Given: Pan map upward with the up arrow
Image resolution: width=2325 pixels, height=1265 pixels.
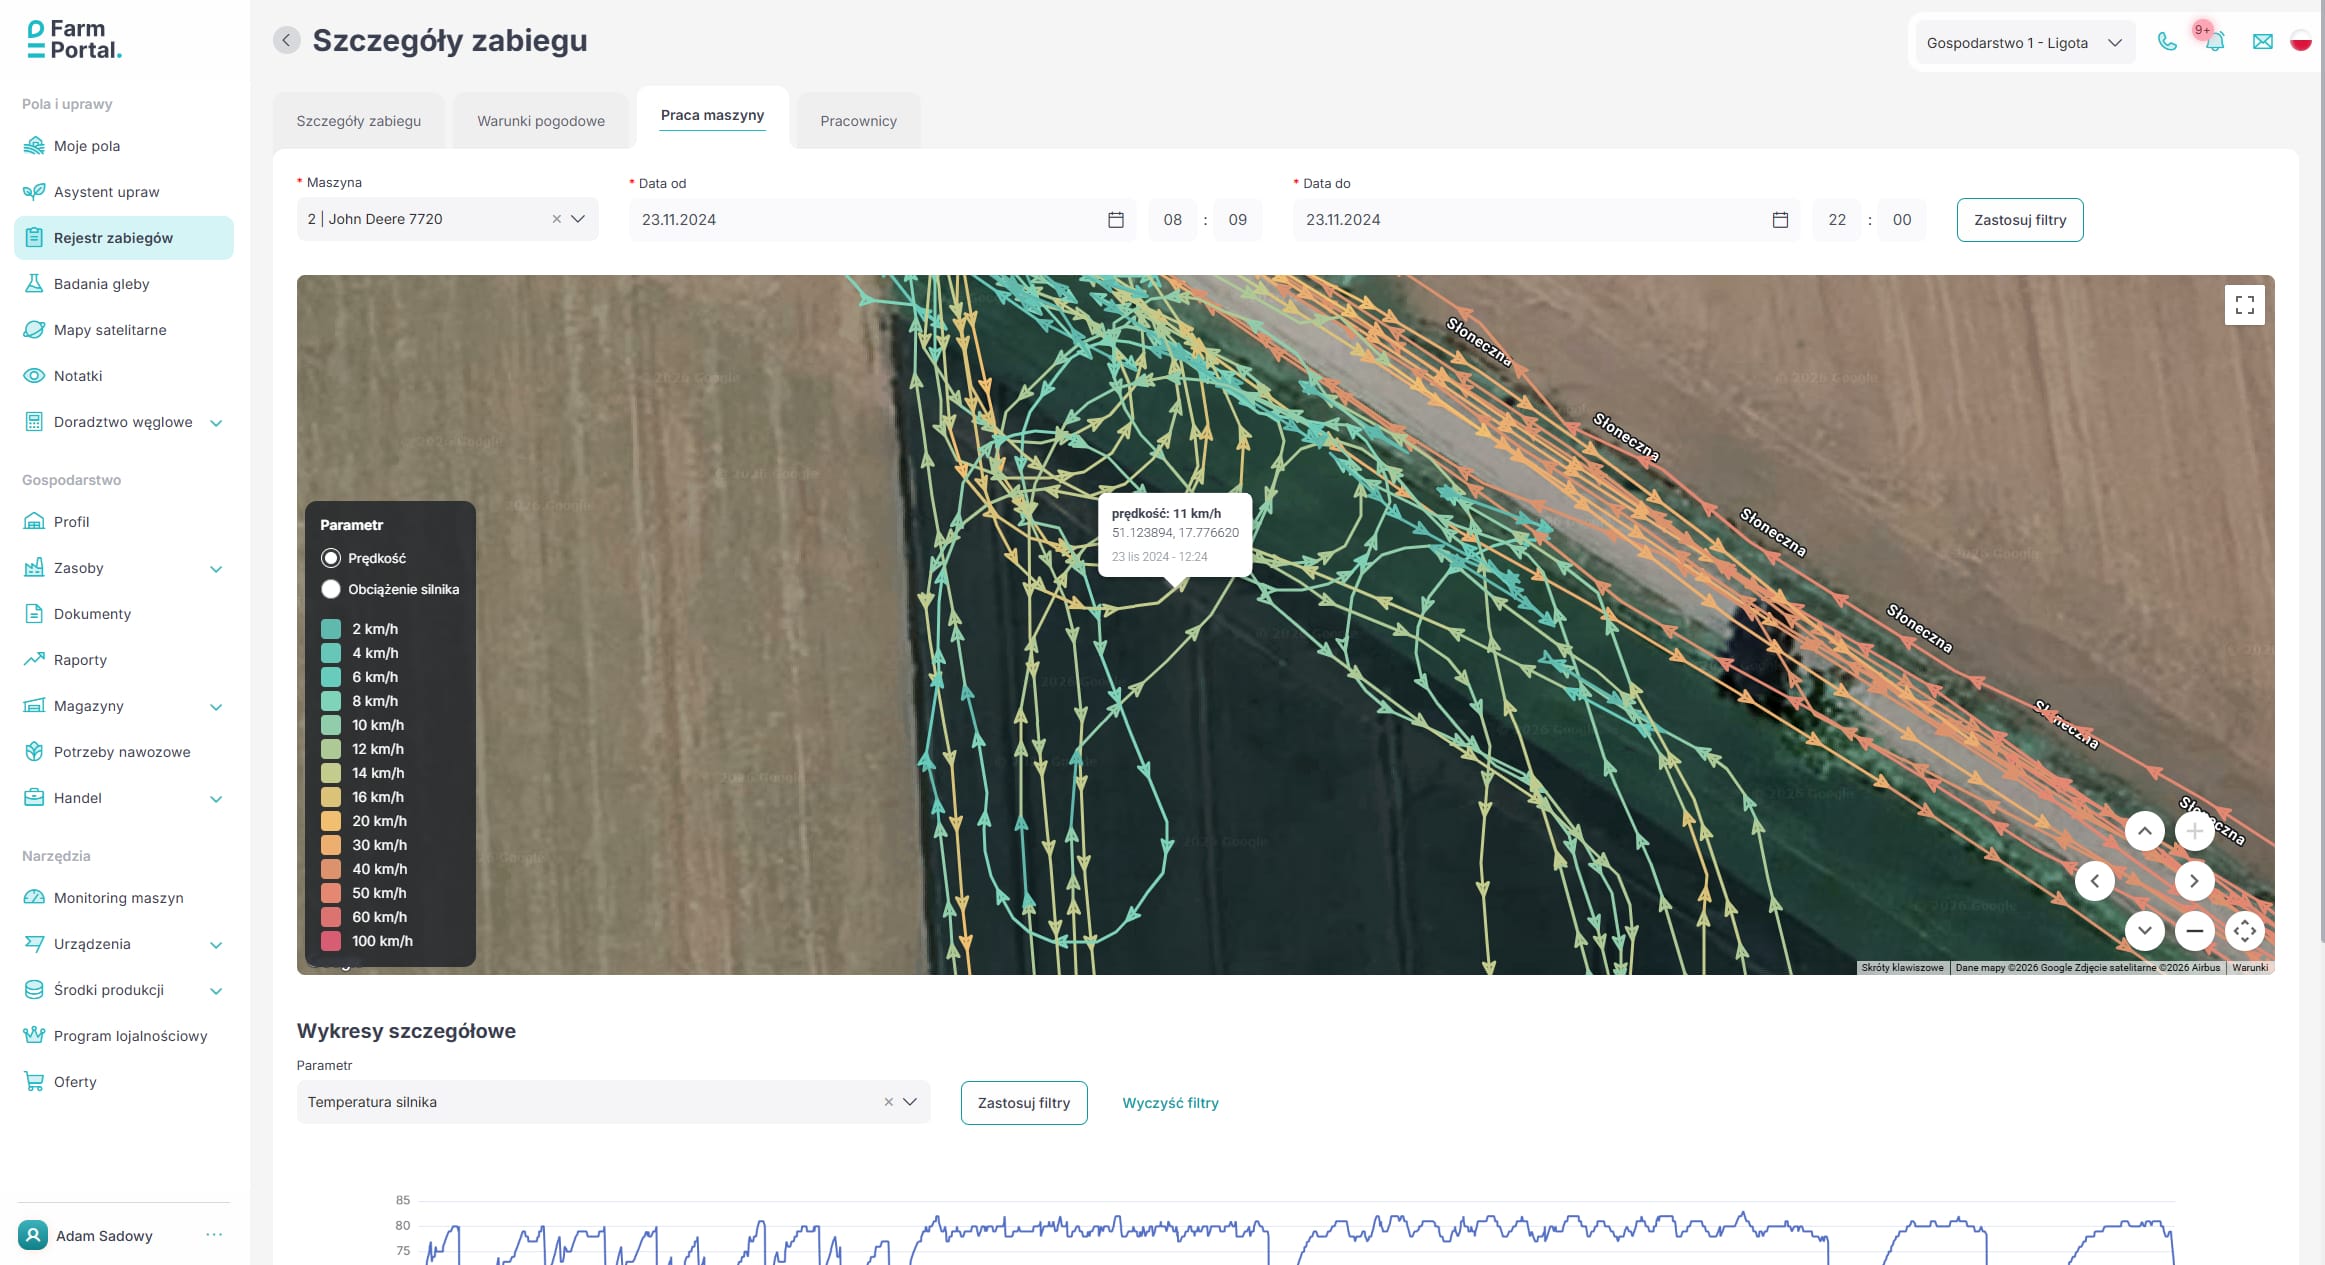Looking at the screenshot, I should (2144, 831).
